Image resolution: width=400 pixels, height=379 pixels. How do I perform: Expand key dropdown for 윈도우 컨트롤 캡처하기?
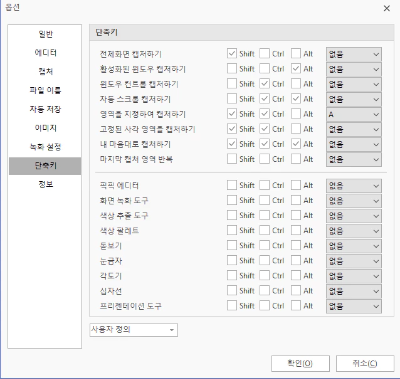point(354,84)
